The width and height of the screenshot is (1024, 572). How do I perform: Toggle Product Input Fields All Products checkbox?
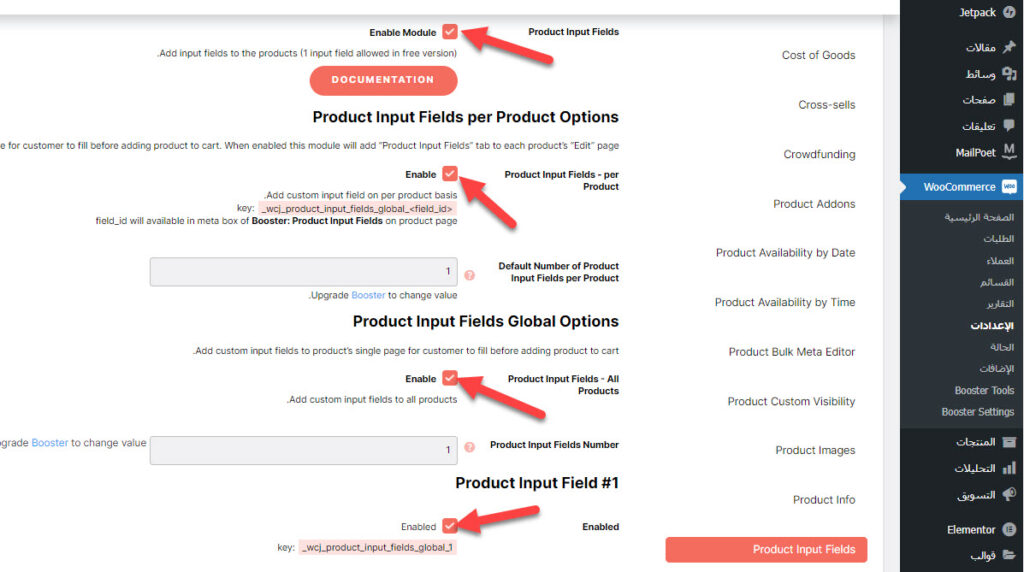pos(449,378)
